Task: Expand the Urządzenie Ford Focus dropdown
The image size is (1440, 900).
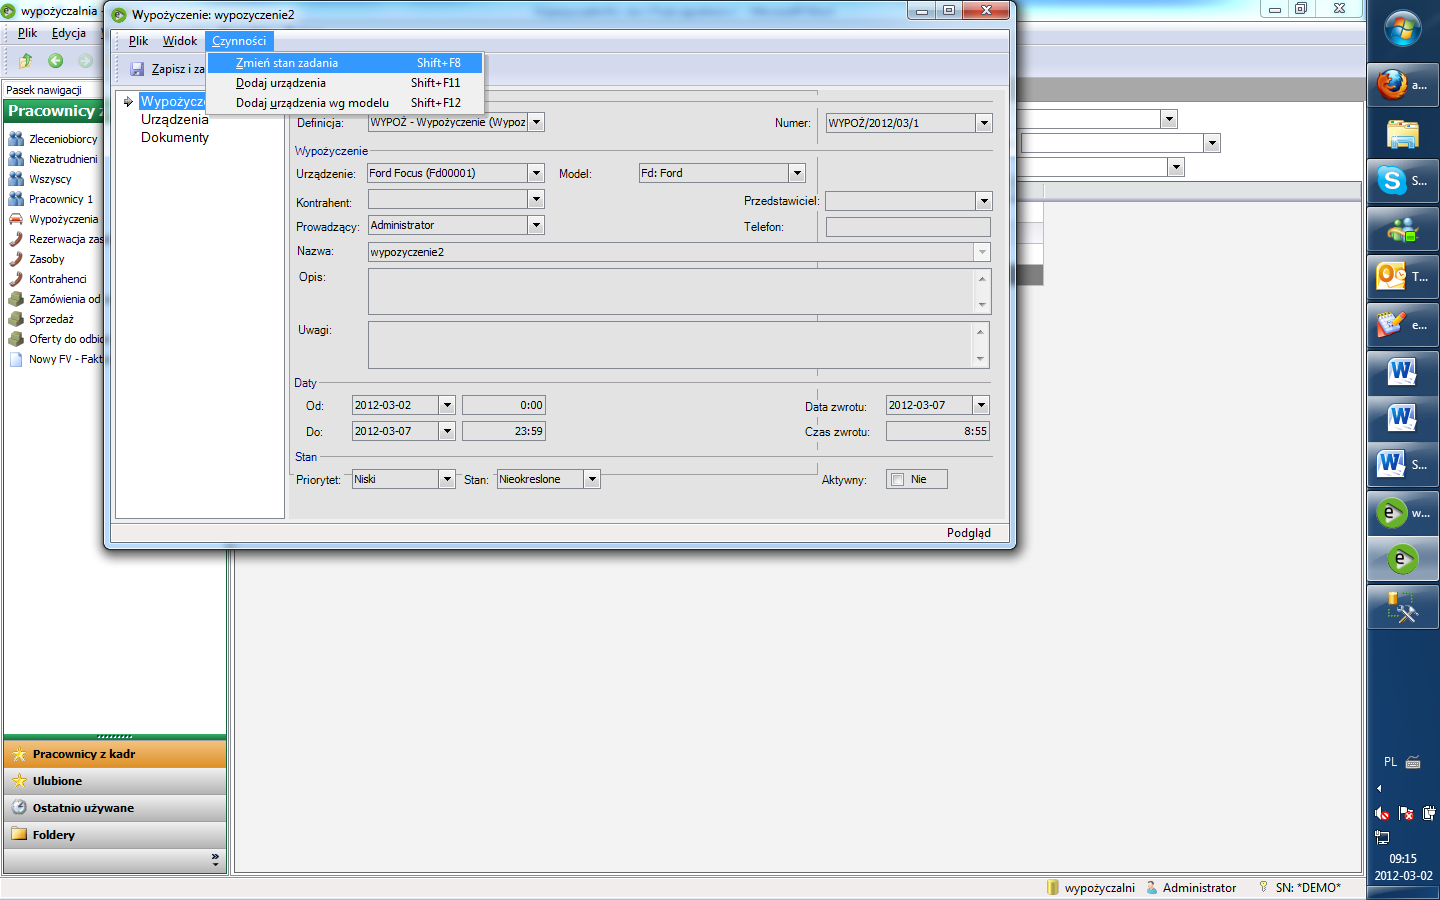Action: pyautogui.click(x=536, y=173)
